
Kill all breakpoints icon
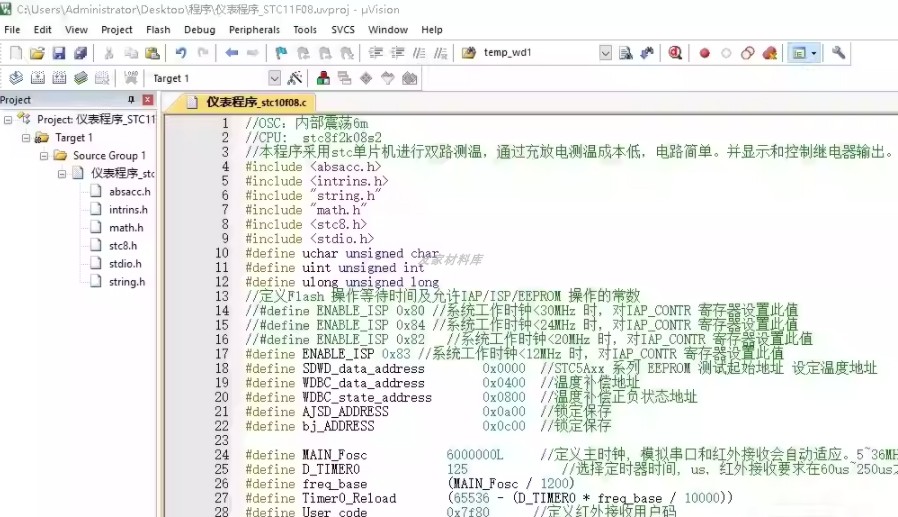(770, 53)
